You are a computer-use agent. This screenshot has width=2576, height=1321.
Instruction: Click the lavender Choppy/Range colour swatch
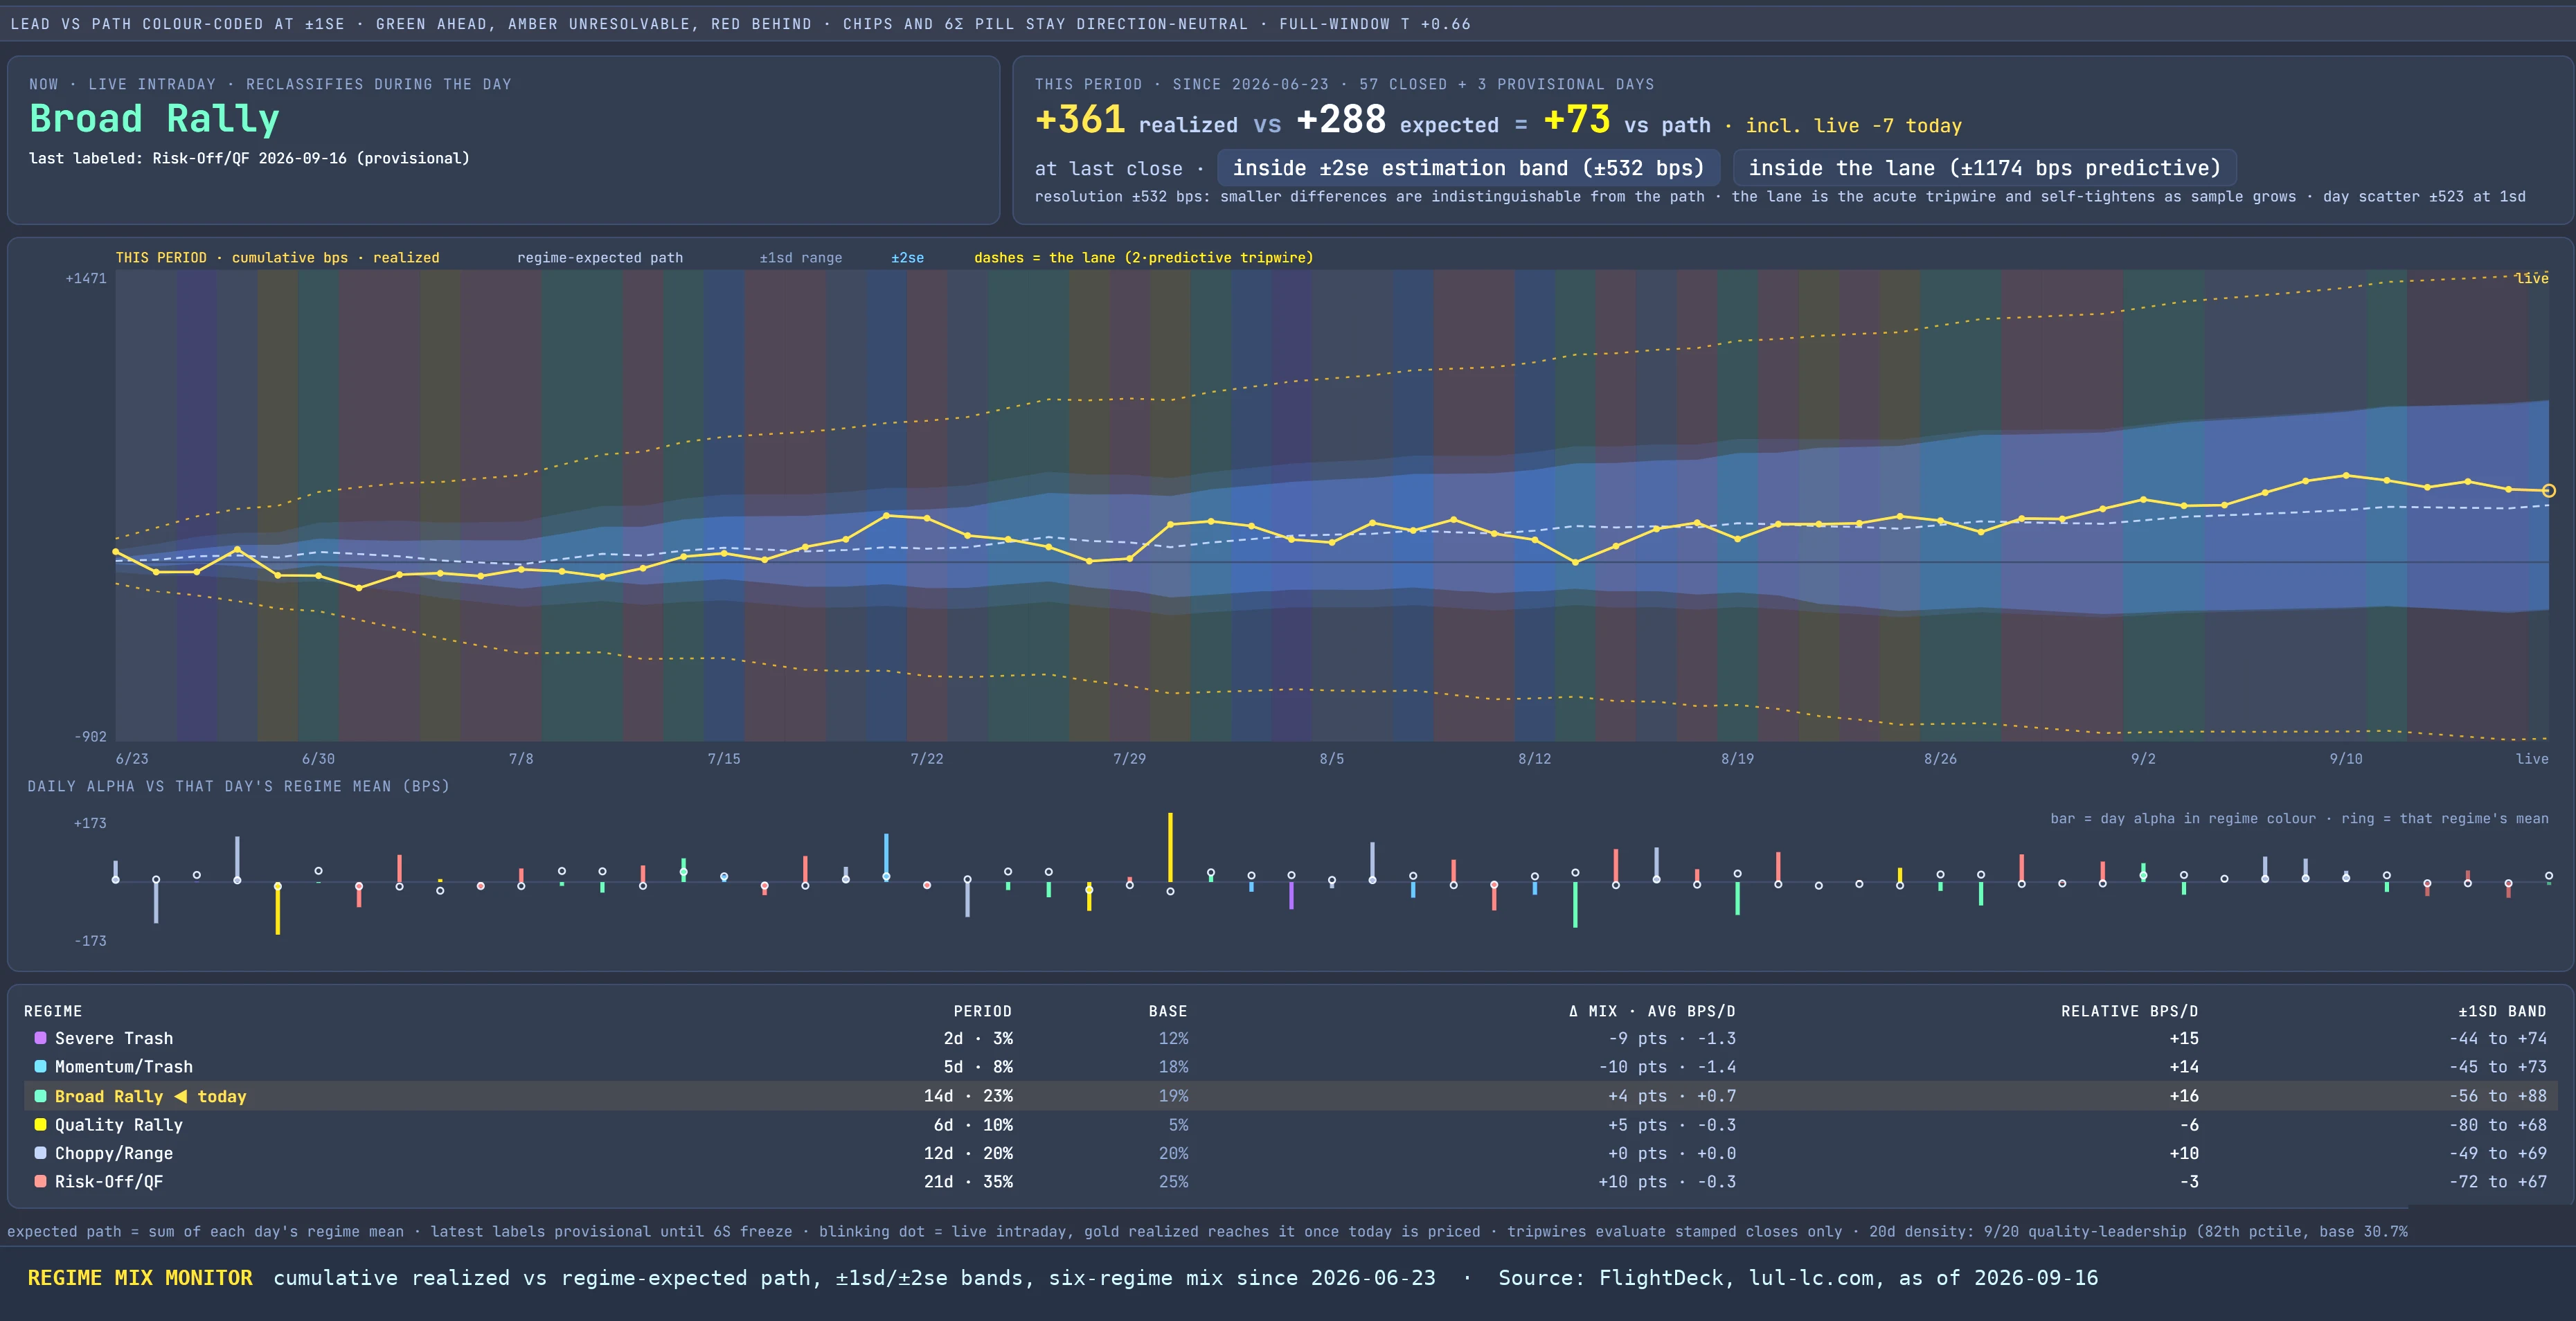click(x=40, y=1152)
